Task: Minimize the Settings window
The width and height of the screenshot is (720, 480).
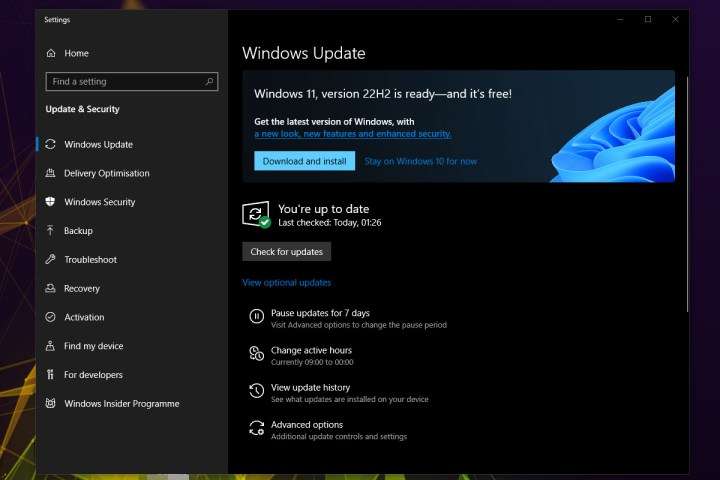Action: 620,19
